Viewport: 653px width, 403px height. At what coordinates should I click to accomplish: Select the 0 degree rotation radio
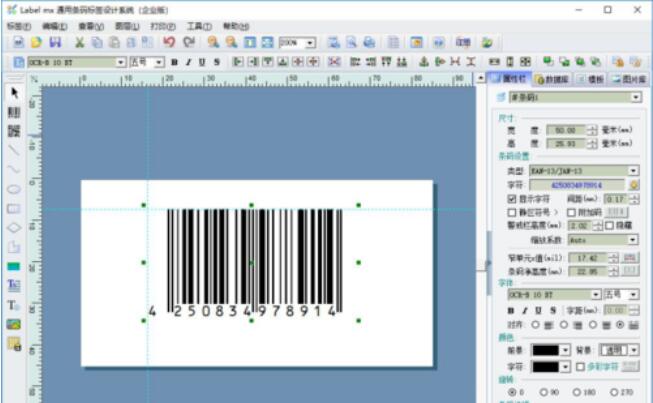[512, 392]
